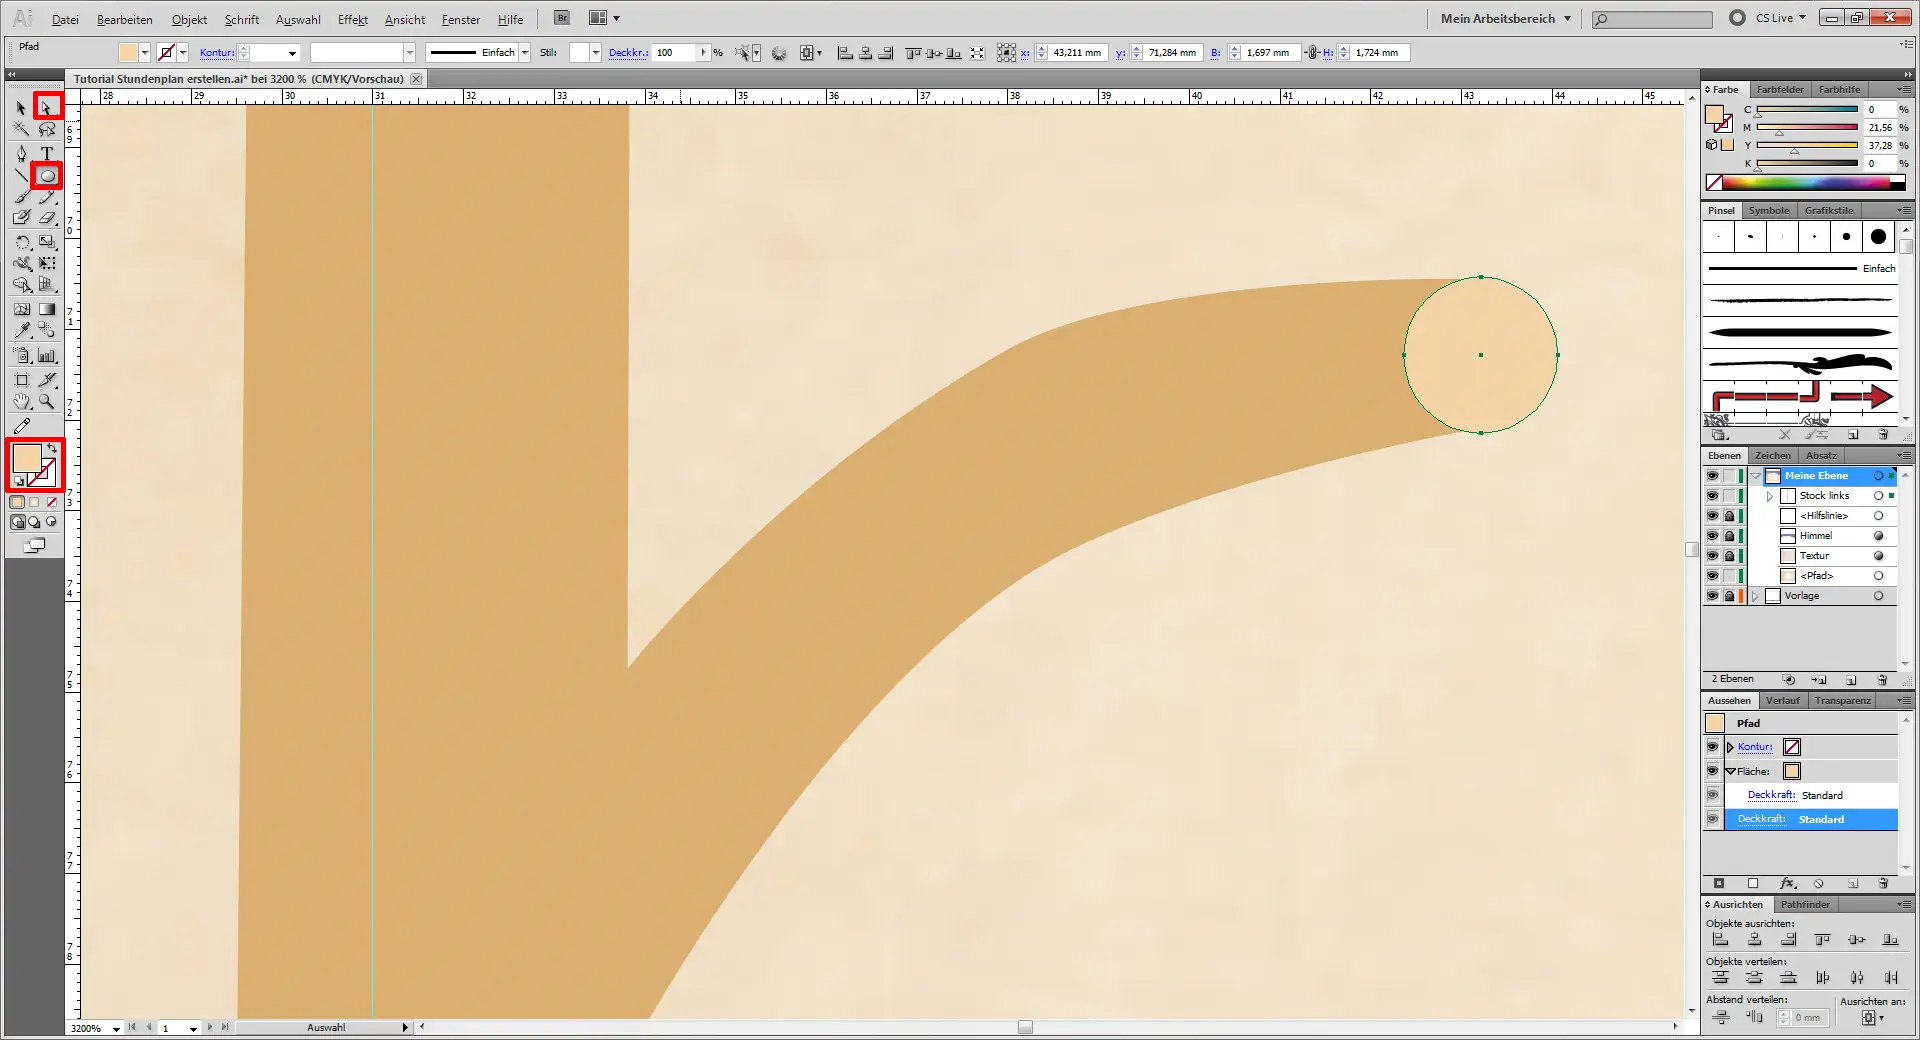Select the Direct Selection tool
Viewport: 1920px width, 1040px height.
click(46, 107)
